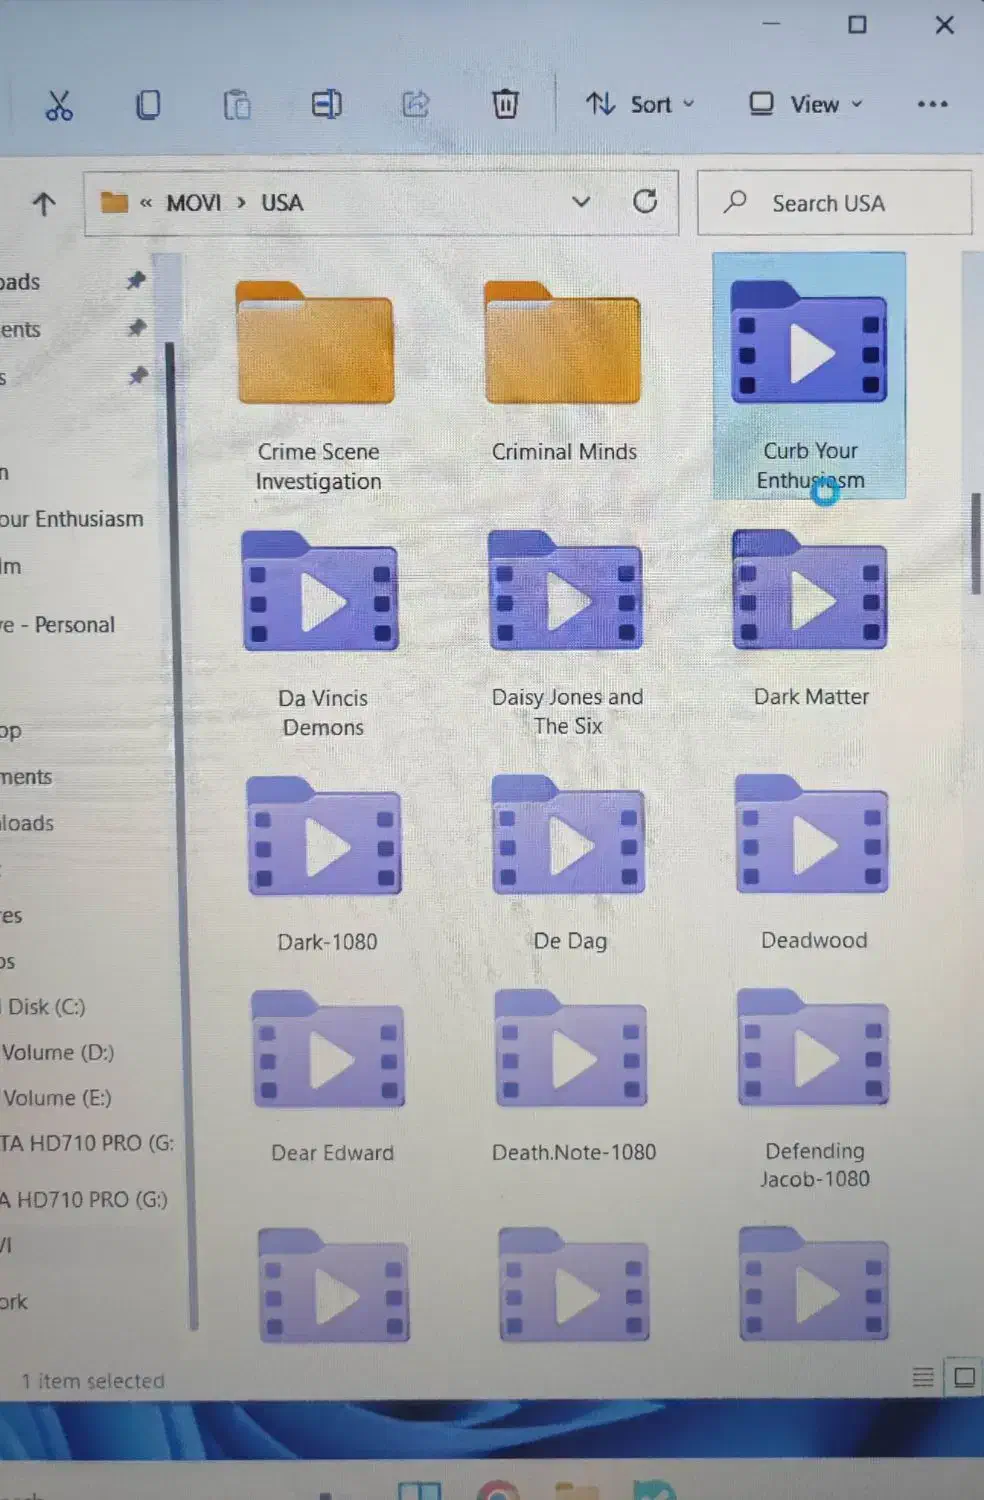
Task: Select Volume (D:) in navigation pane
Action: point(58,1052)
